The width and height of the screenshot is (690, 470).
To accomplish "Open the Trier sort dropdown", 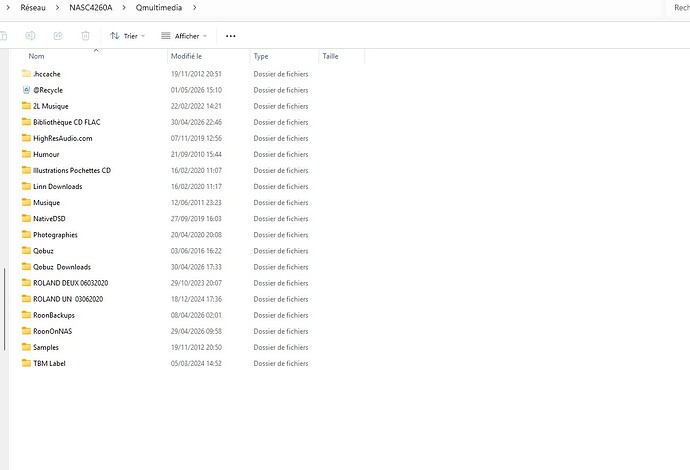I will [x=127, y=36].
